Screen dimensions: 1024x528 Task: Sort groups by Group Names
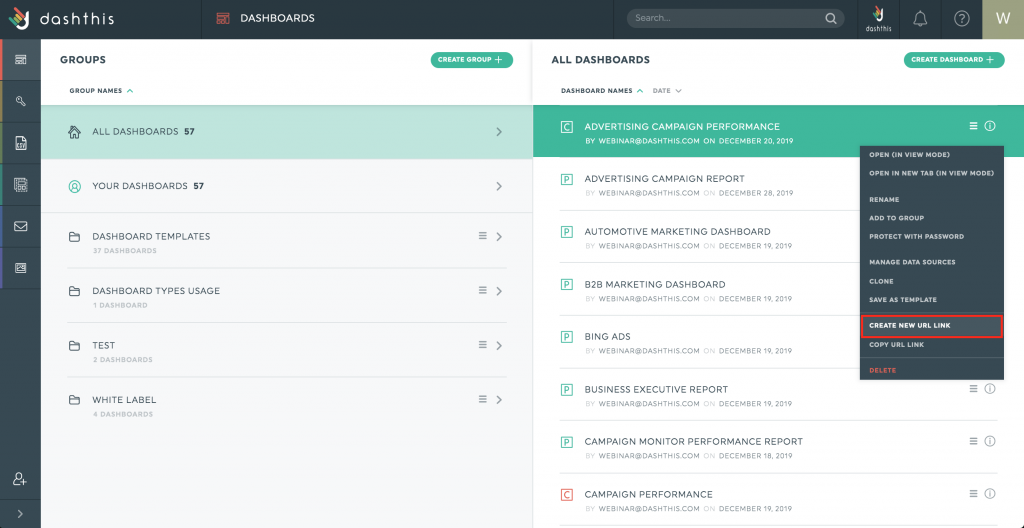pyautogui.click(x=101, y=91)
